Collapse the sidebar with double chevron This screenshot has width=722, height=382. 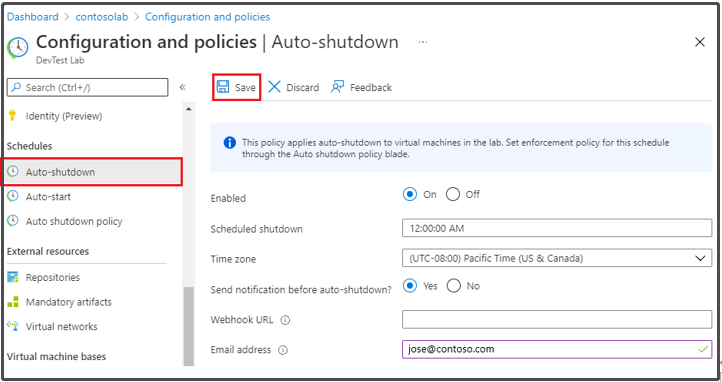point(183,87)
